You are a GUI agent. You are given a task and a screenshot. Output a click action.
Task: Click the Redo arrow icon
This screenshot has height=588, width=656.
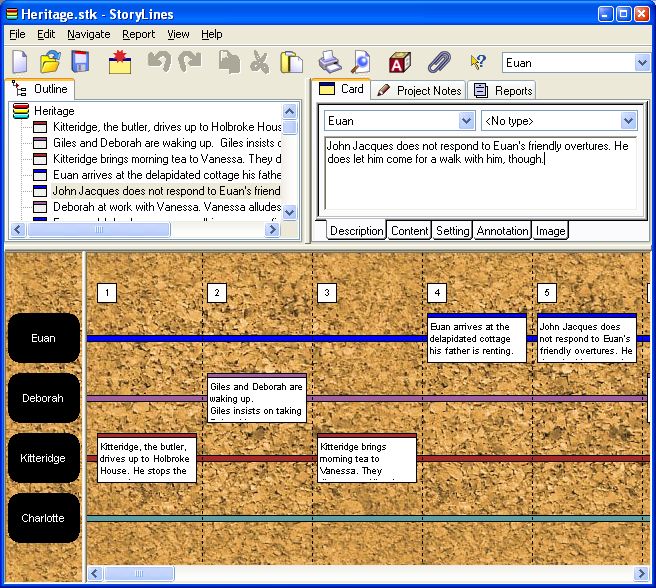(190, 61)
